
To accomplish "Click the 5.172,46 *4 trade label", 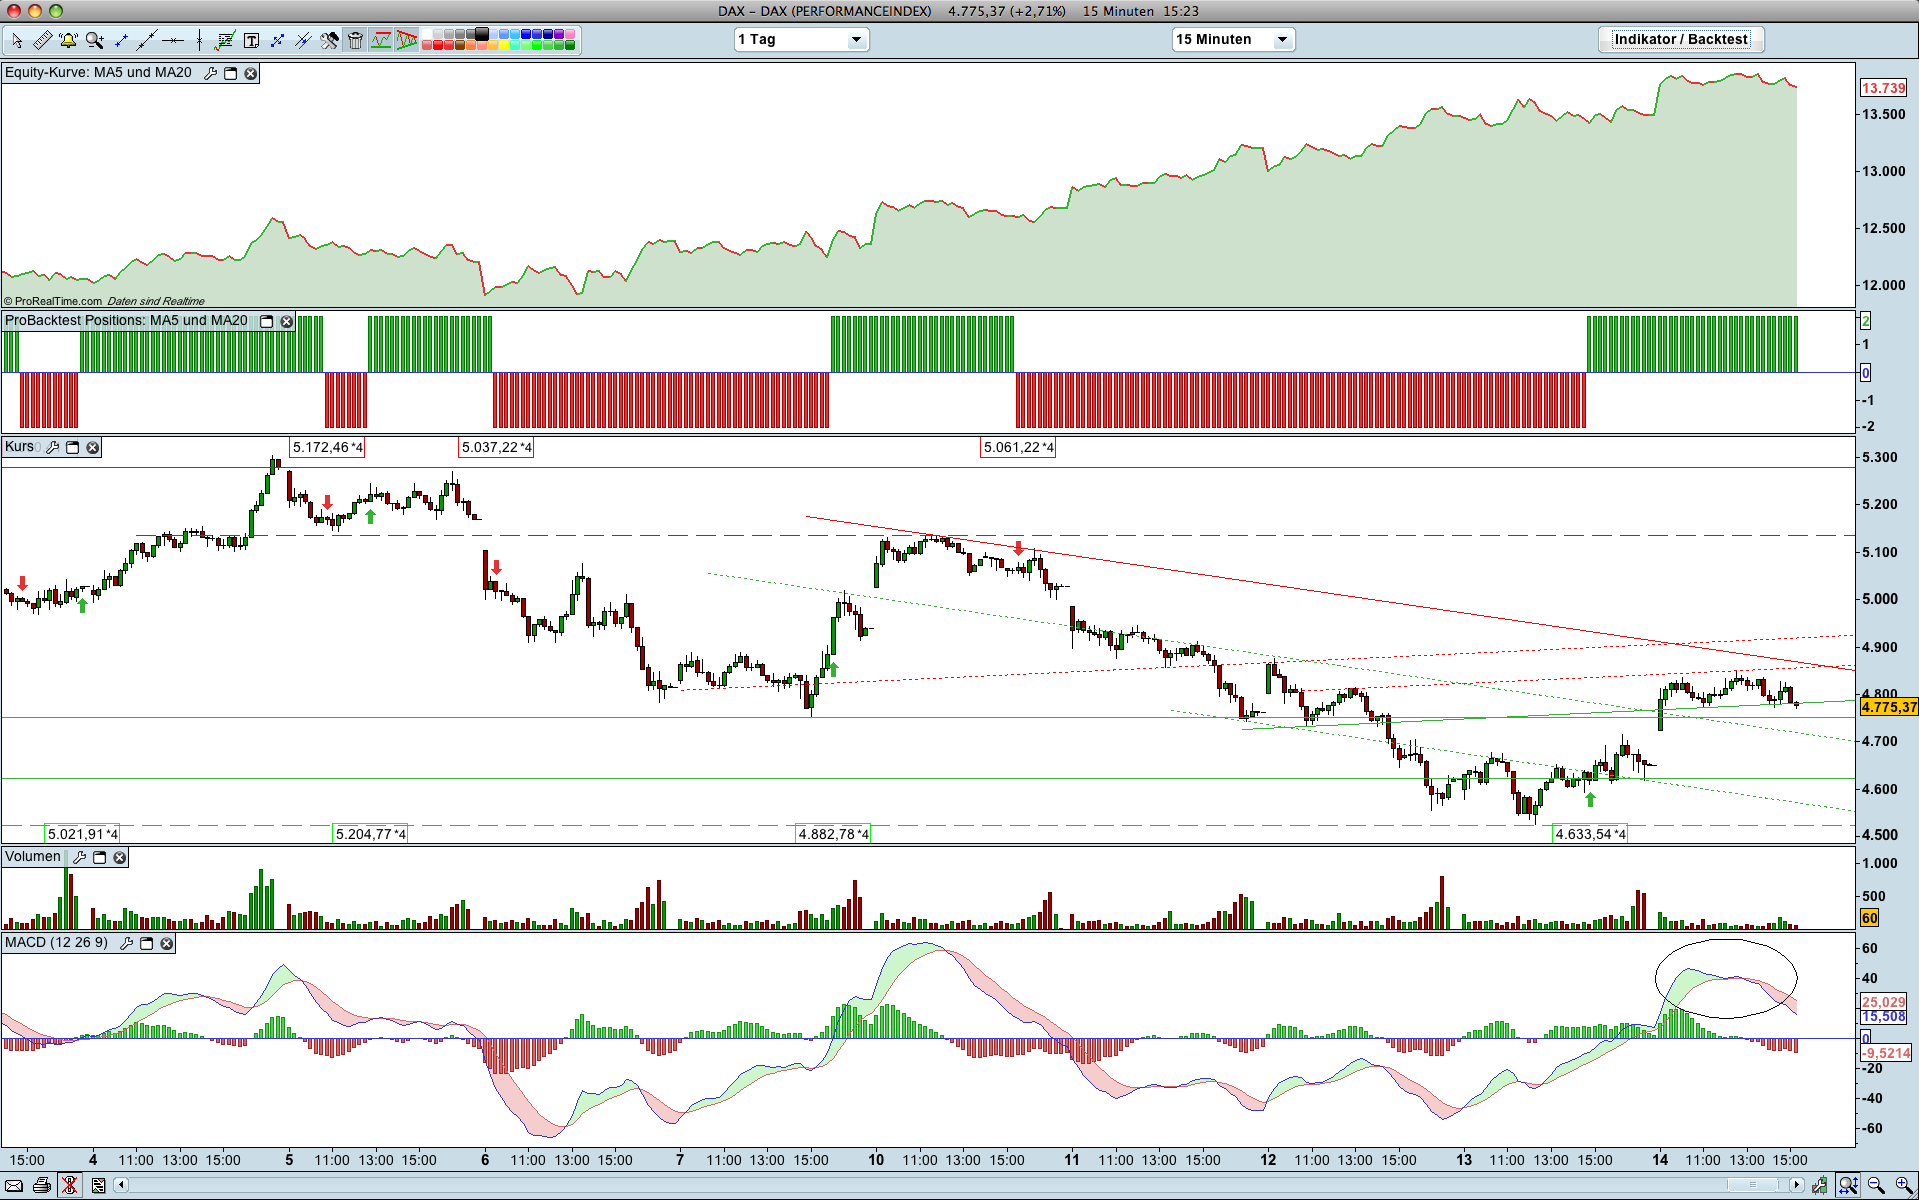I will tap(328, 447).
